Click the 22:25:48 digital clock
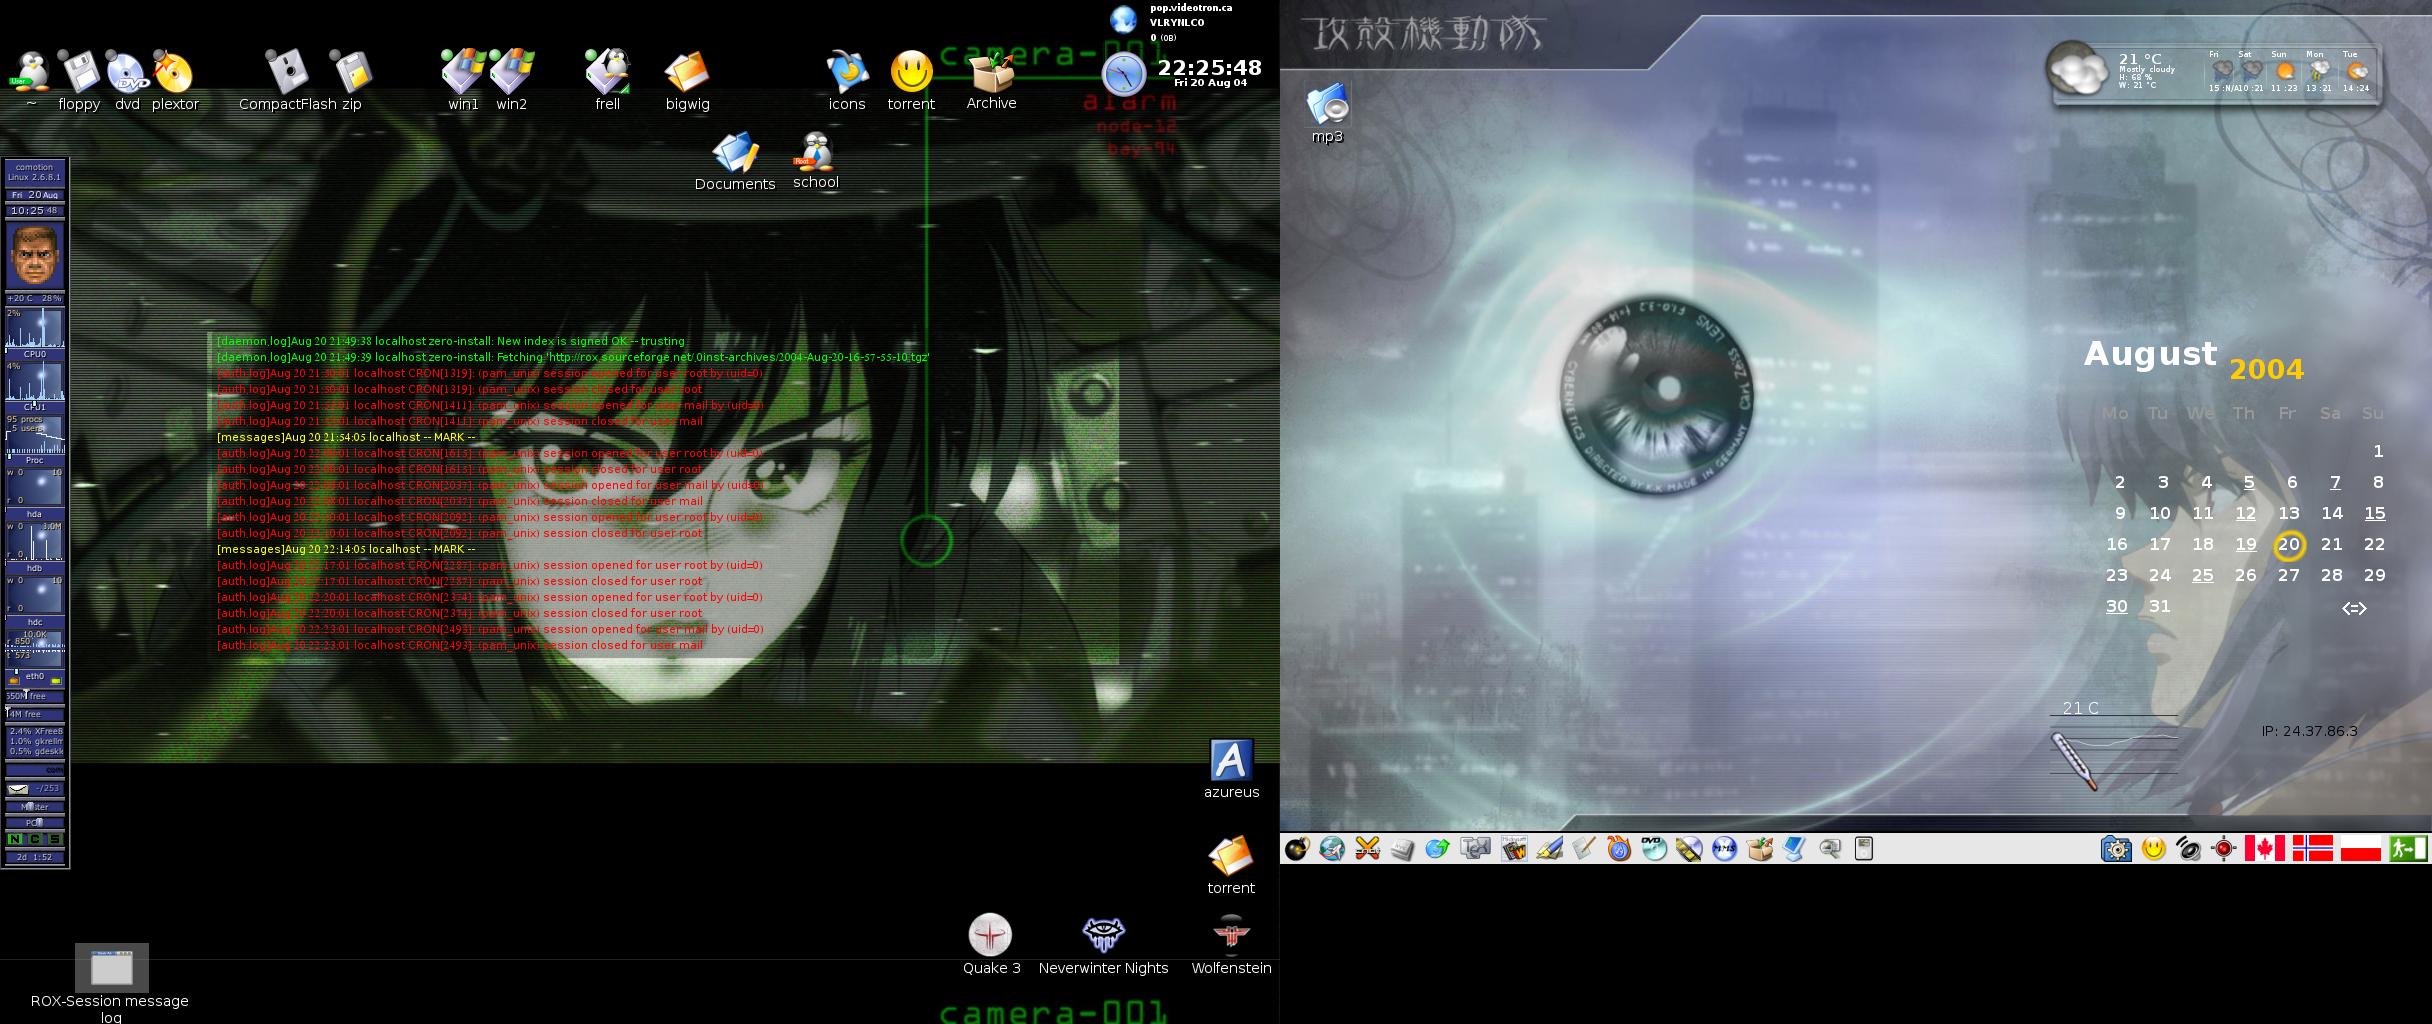Viewport: 2432px width, 1024px height. (1209, 68)
